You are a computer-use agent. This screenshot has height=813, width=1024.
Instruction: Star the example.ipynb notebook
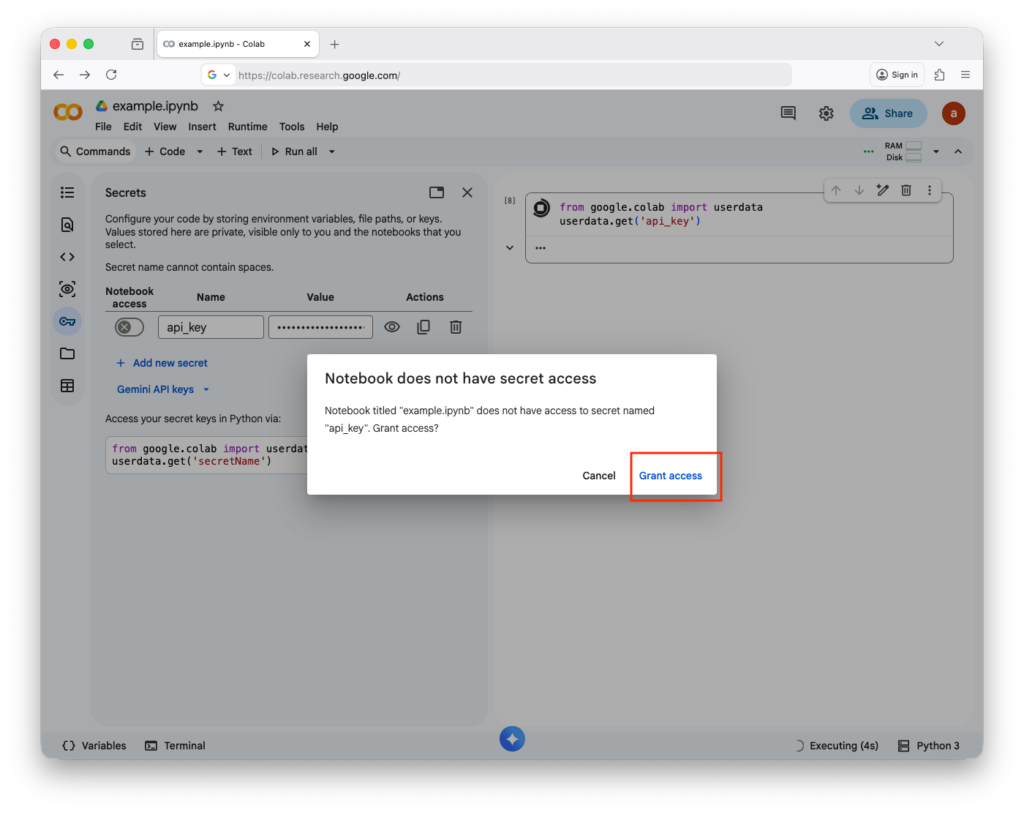coord(218,106)
